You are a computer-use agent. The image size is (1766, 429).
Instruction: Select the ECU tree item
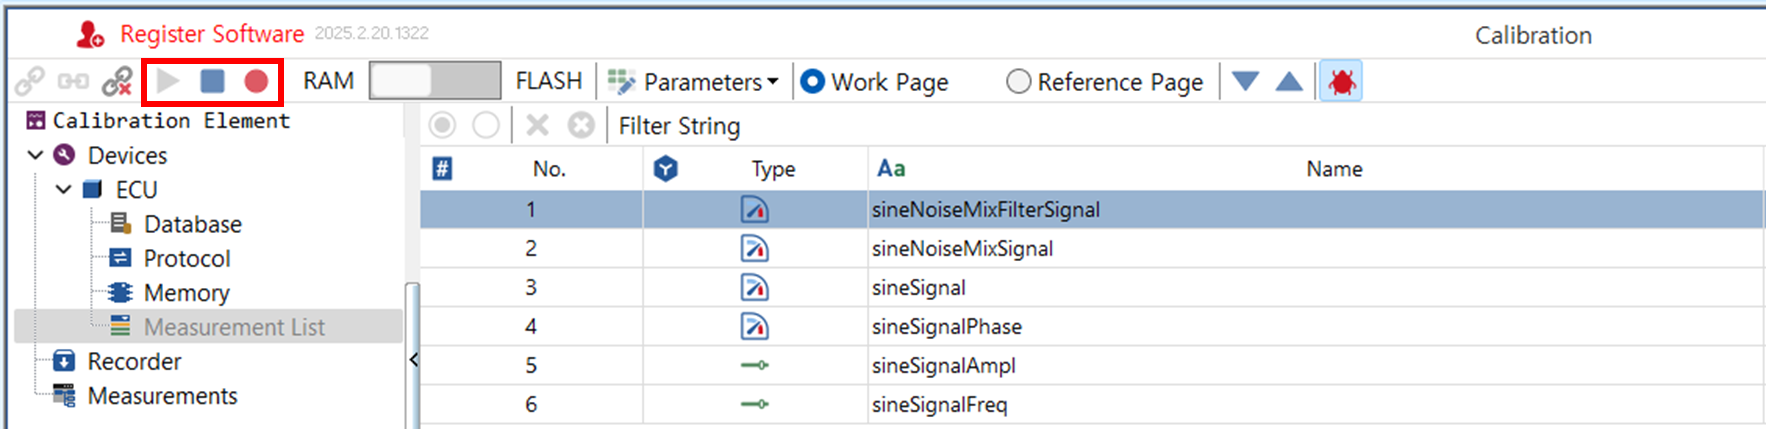pyautogui.click(x=136, y=190)
